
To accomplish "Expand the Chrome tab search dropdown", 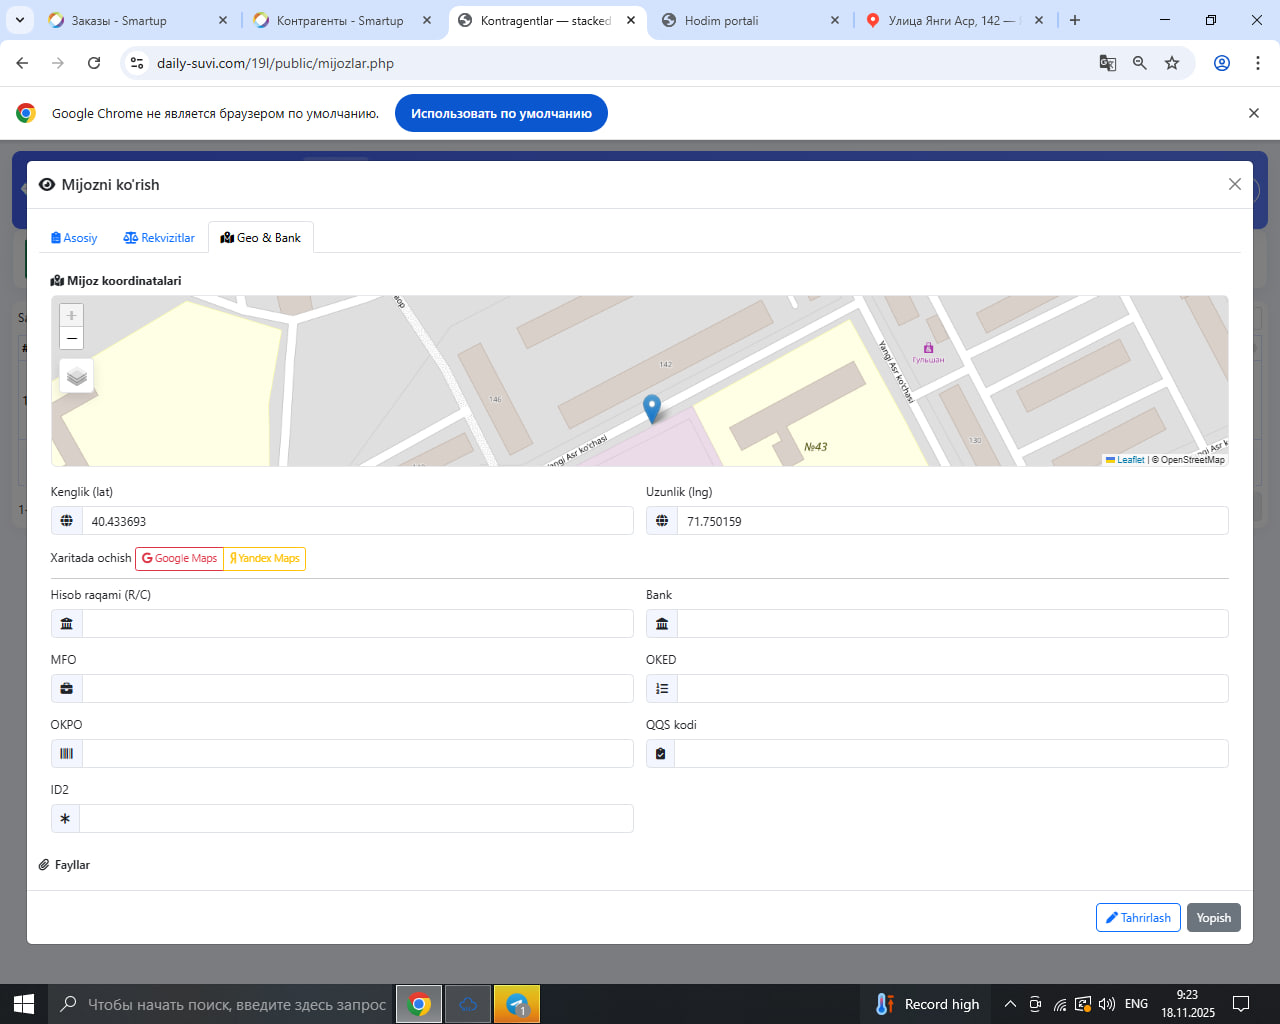I will [20, 20].
